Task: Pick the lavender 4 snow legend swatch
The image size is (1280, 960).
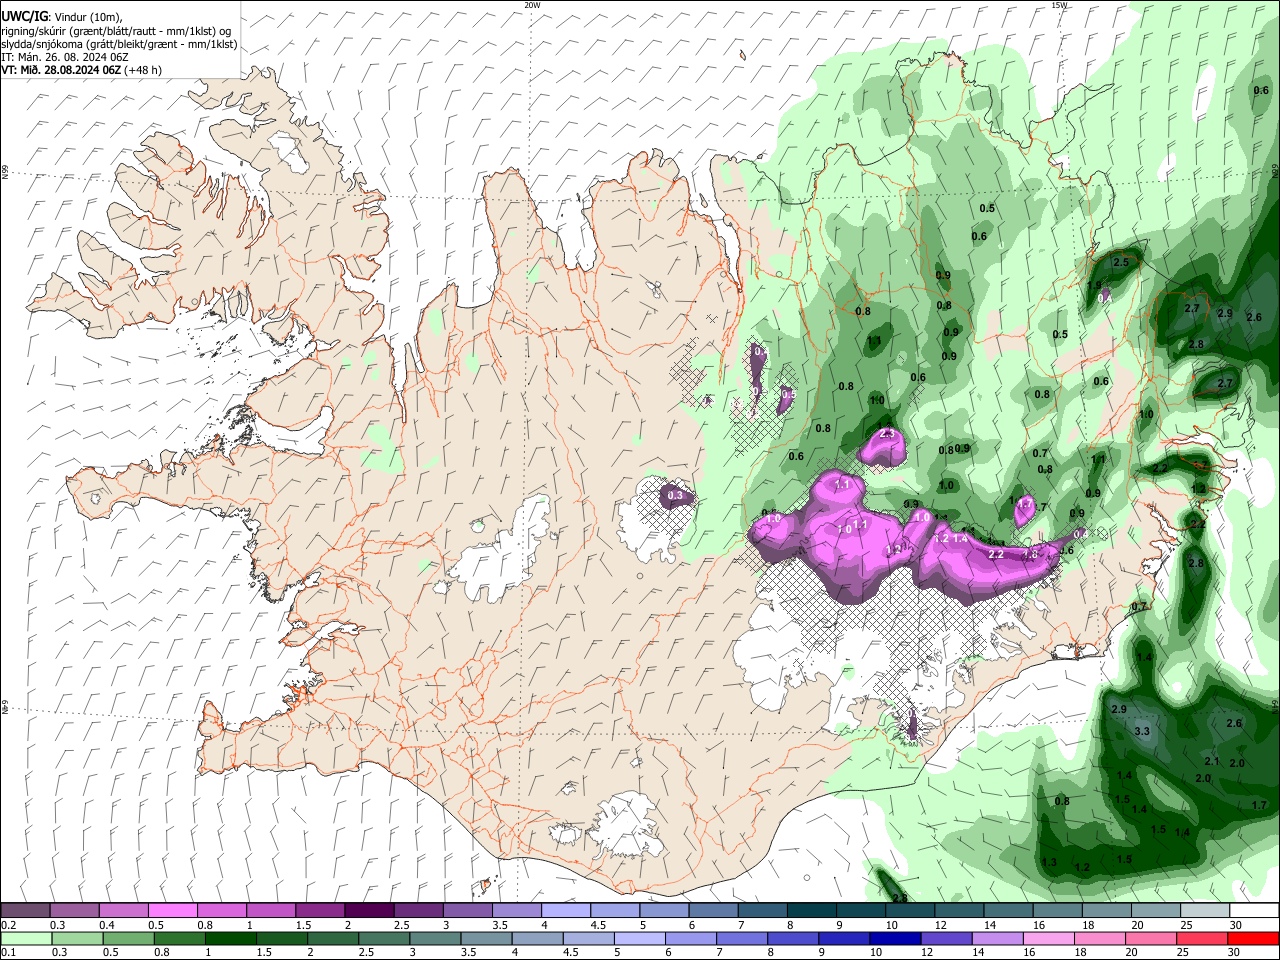Action: coord(565,910)
